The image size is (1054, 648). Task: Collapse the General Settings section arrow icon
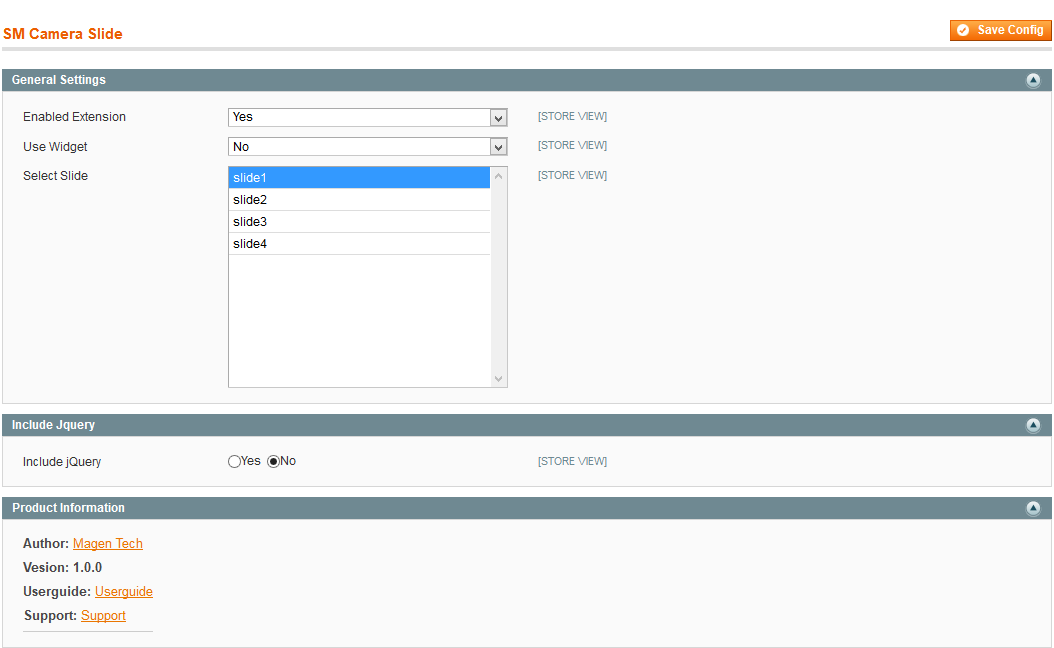pyautogui.click(x=1033, y=80)
